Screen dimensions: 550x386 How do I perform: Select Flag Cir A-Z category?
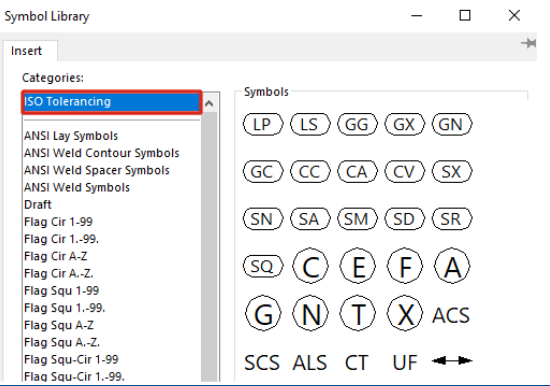click(x=55, y=256)
